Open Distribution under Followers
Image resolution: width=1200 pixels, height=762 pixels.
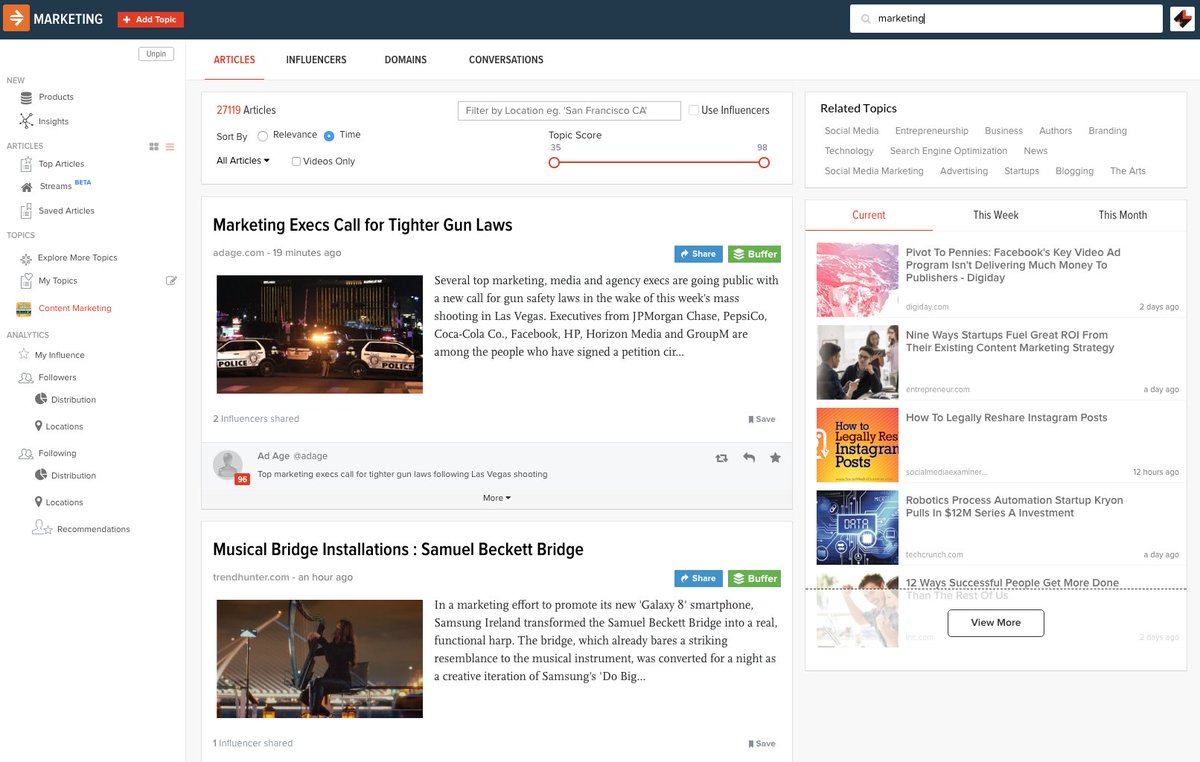pos(73,399)
